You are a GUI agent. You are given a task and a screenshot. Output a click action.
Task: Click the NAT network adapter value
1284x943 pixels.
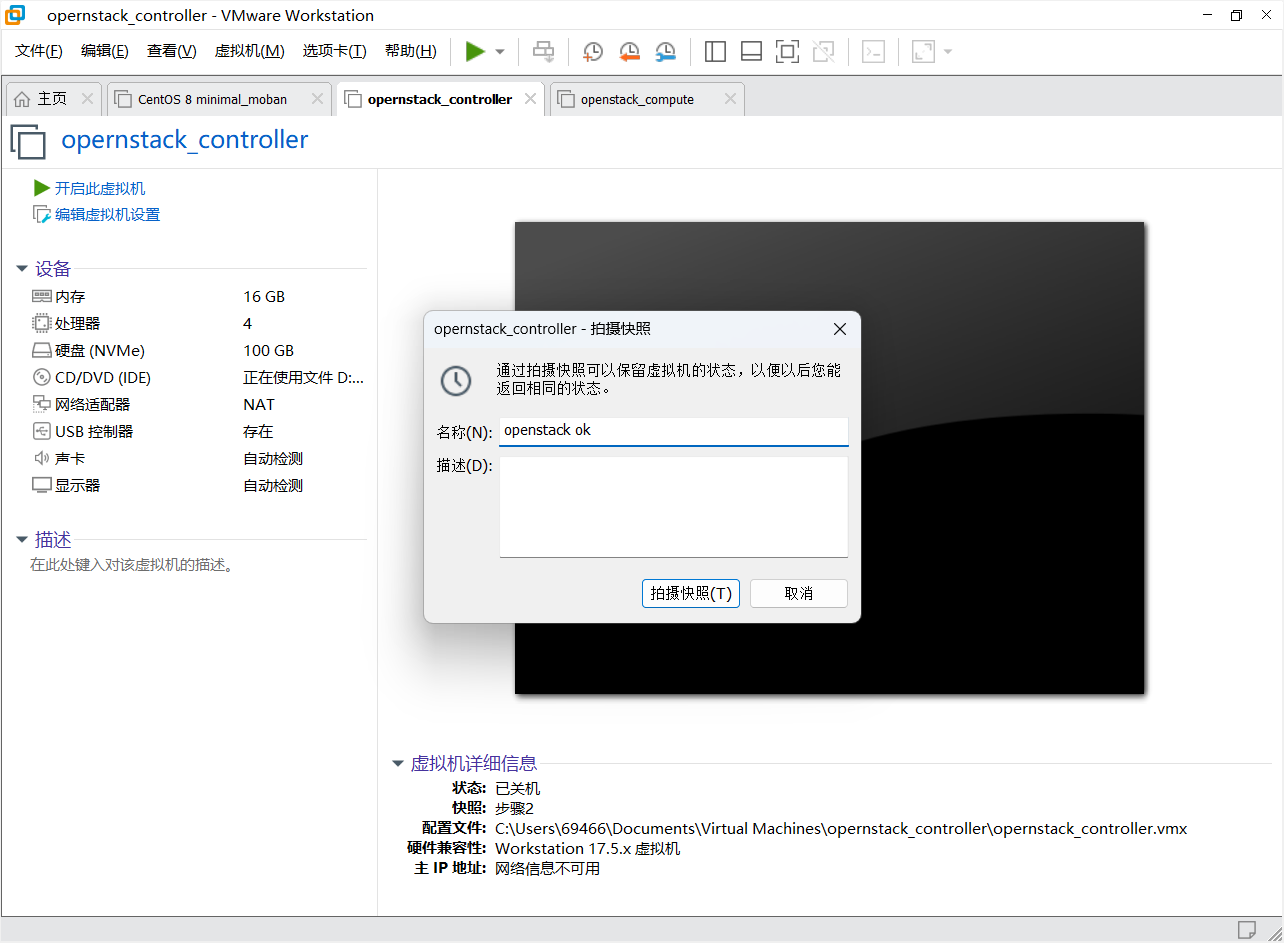click(x=259, y=404)
